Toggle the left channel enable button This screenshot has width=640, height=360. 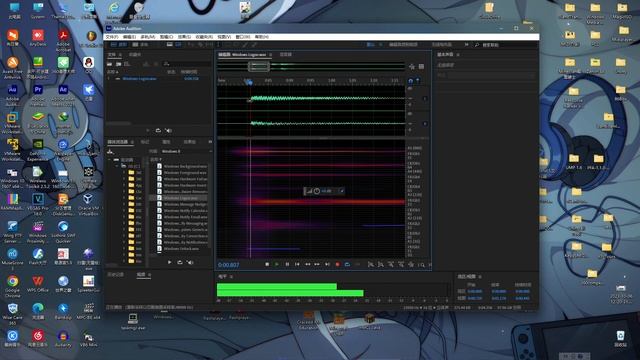tap(425, 98)
